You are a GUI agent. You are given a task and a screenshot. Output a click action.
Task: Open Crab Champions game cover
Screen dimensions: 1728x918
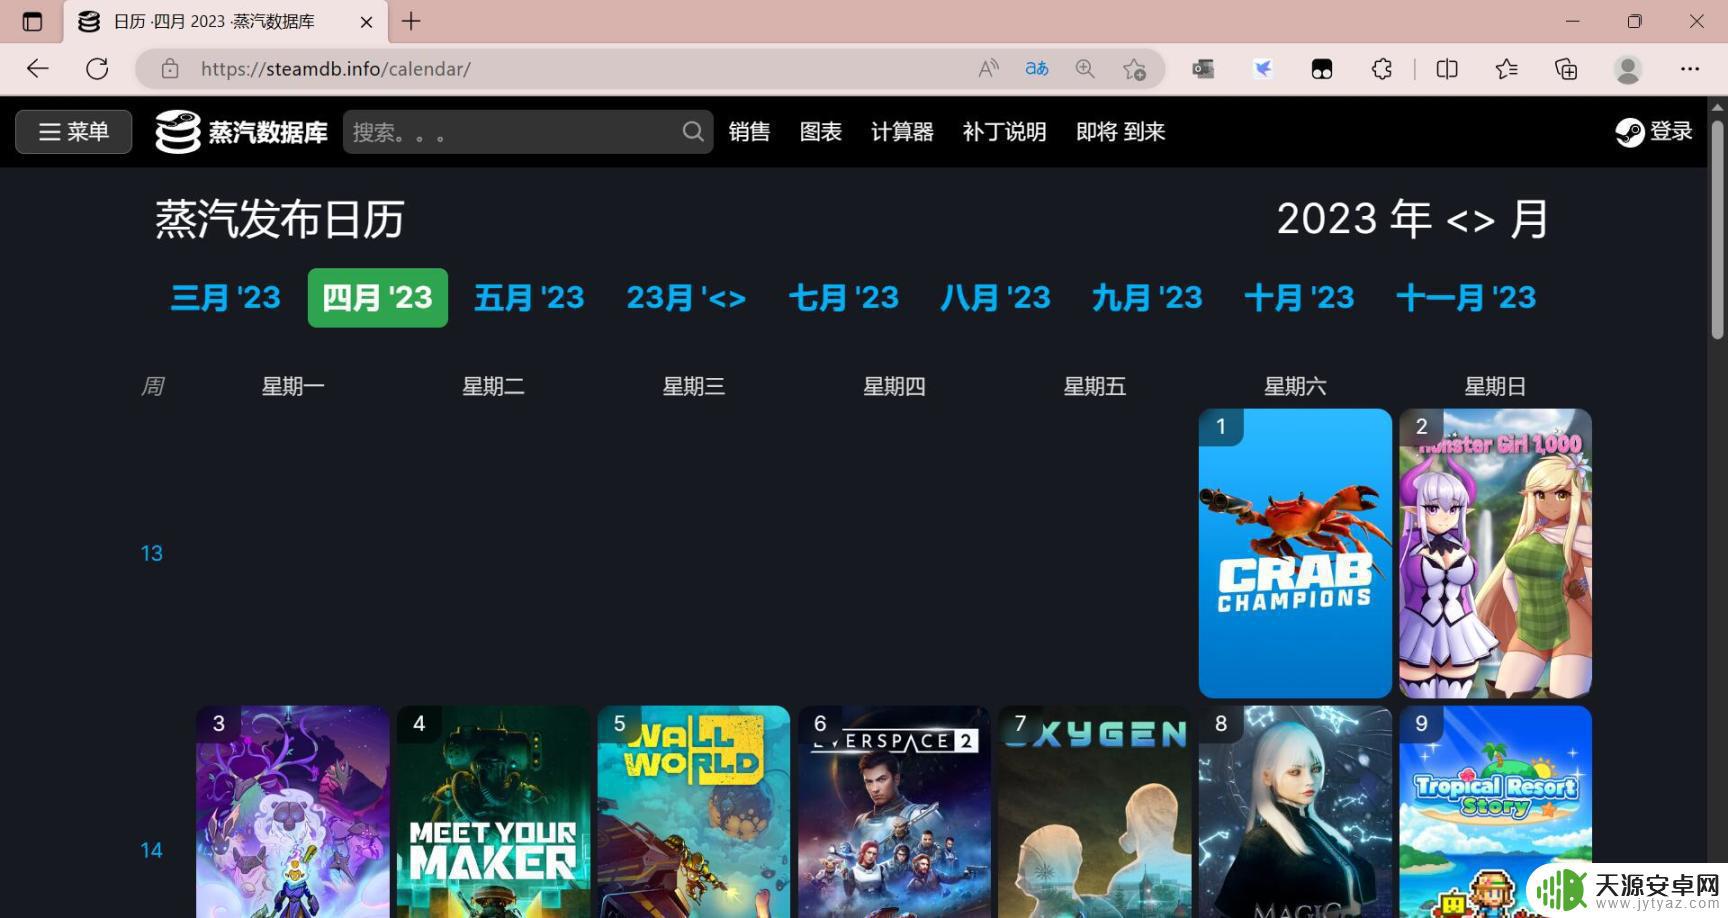tap(1295, 553)
